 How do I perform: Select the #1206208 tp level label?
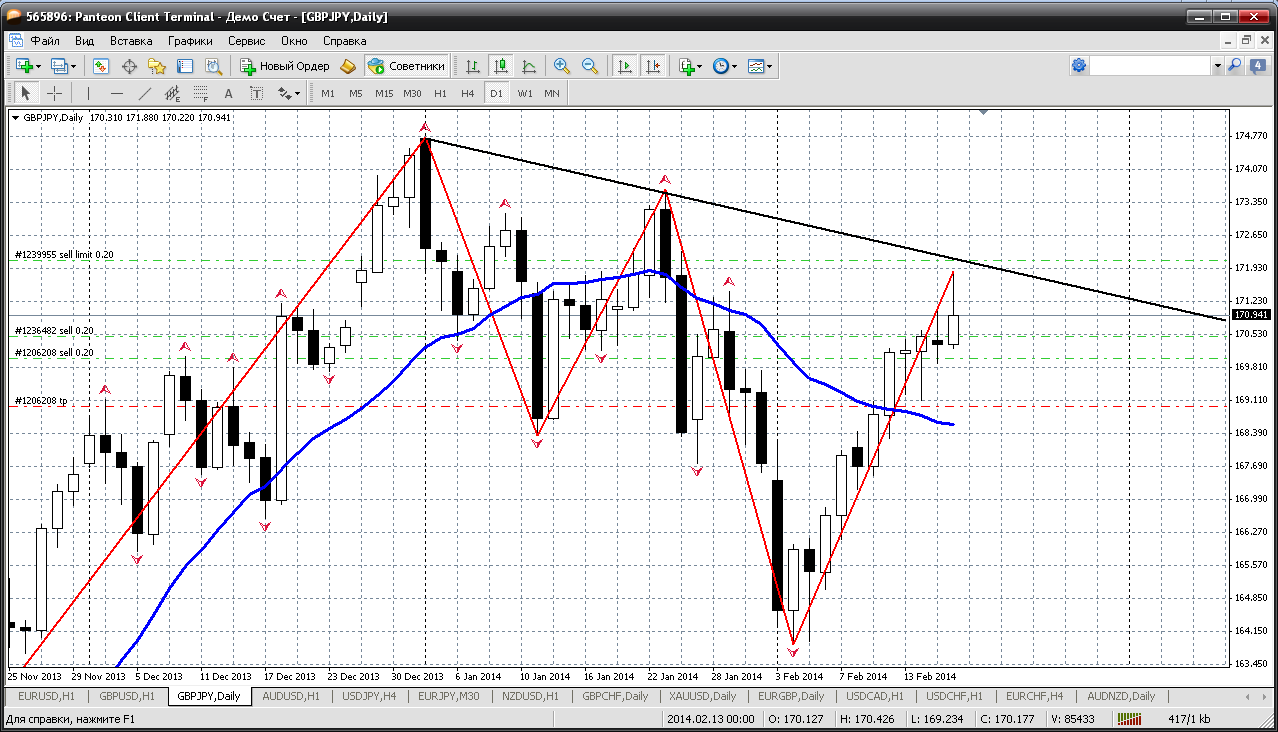click(x=41, y=400)
